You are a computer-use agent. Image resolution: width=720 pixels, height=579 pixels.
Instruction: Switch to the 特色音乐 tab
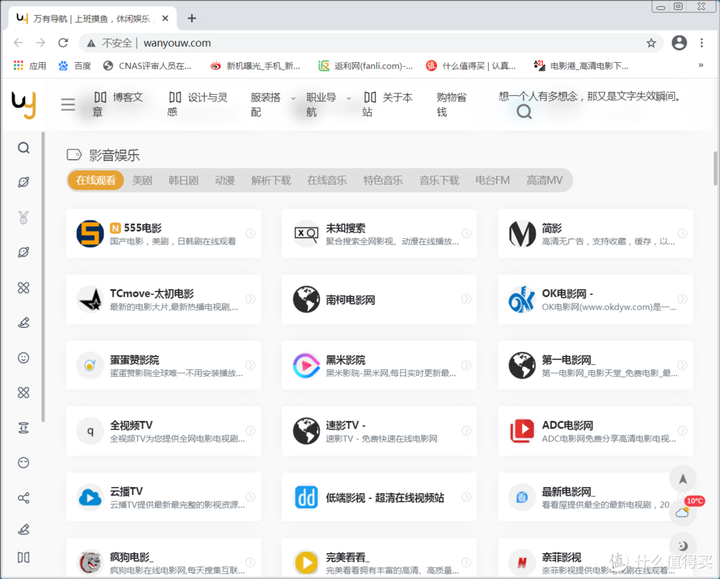pyautogui.click(x=383, y=180)
